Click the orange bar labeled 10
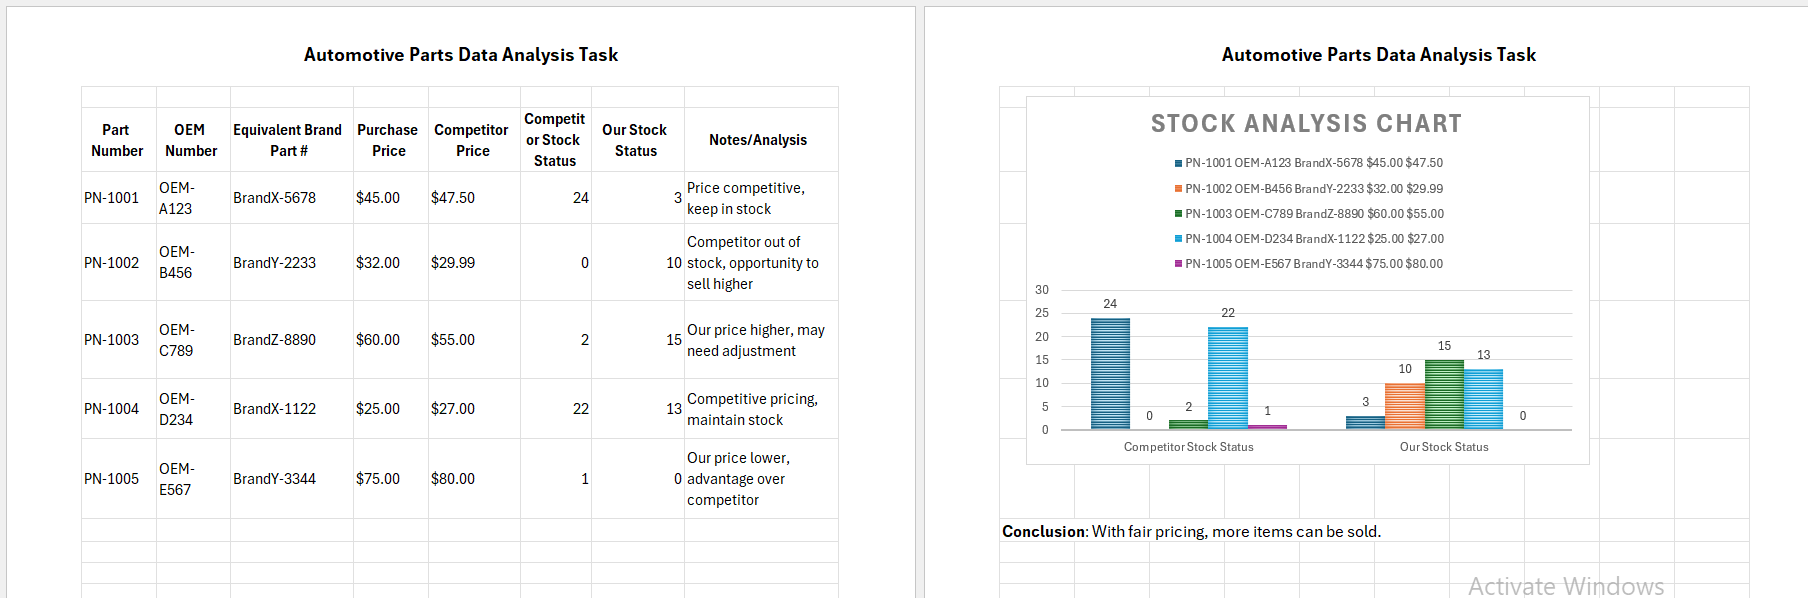The height and width of the screenshot is (598, 1808). (x=1405, y=405)
